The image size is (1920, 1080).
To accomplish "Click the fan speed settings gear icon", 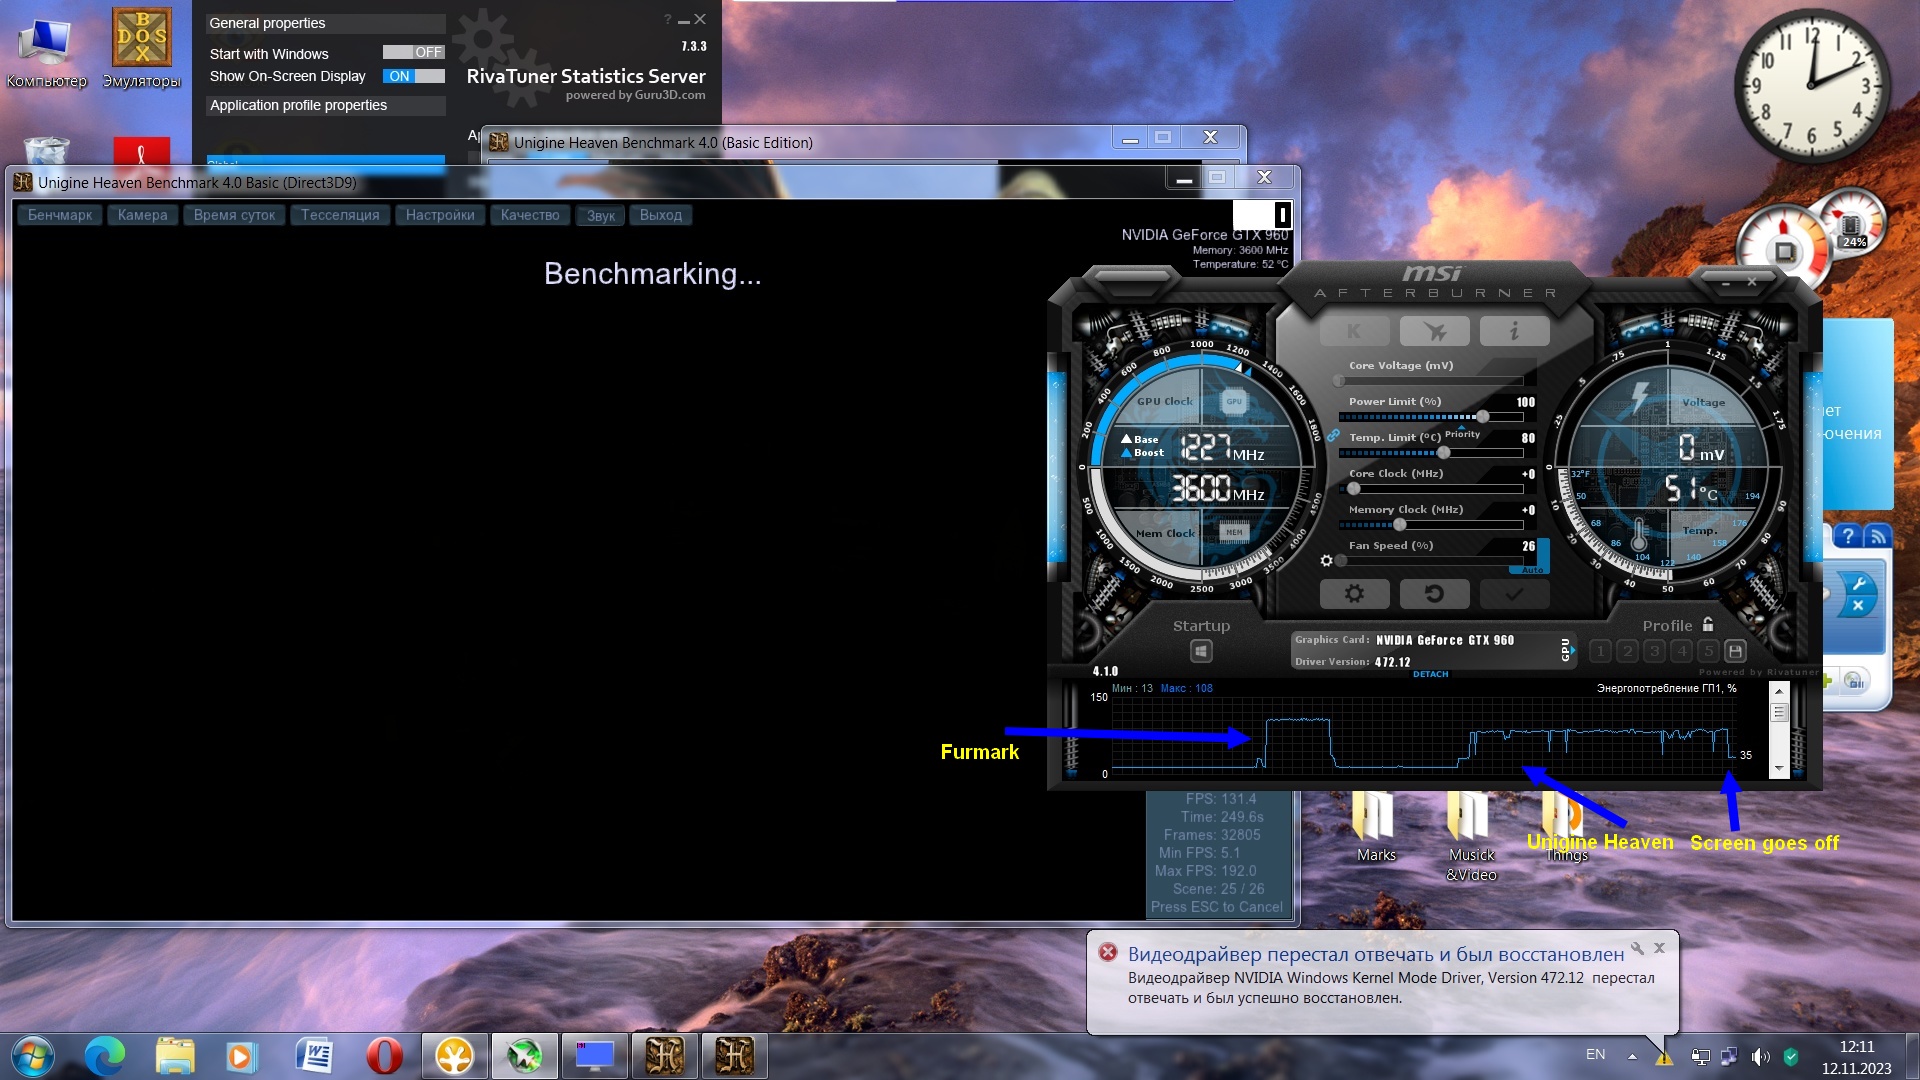I will tap(1326, 561).
